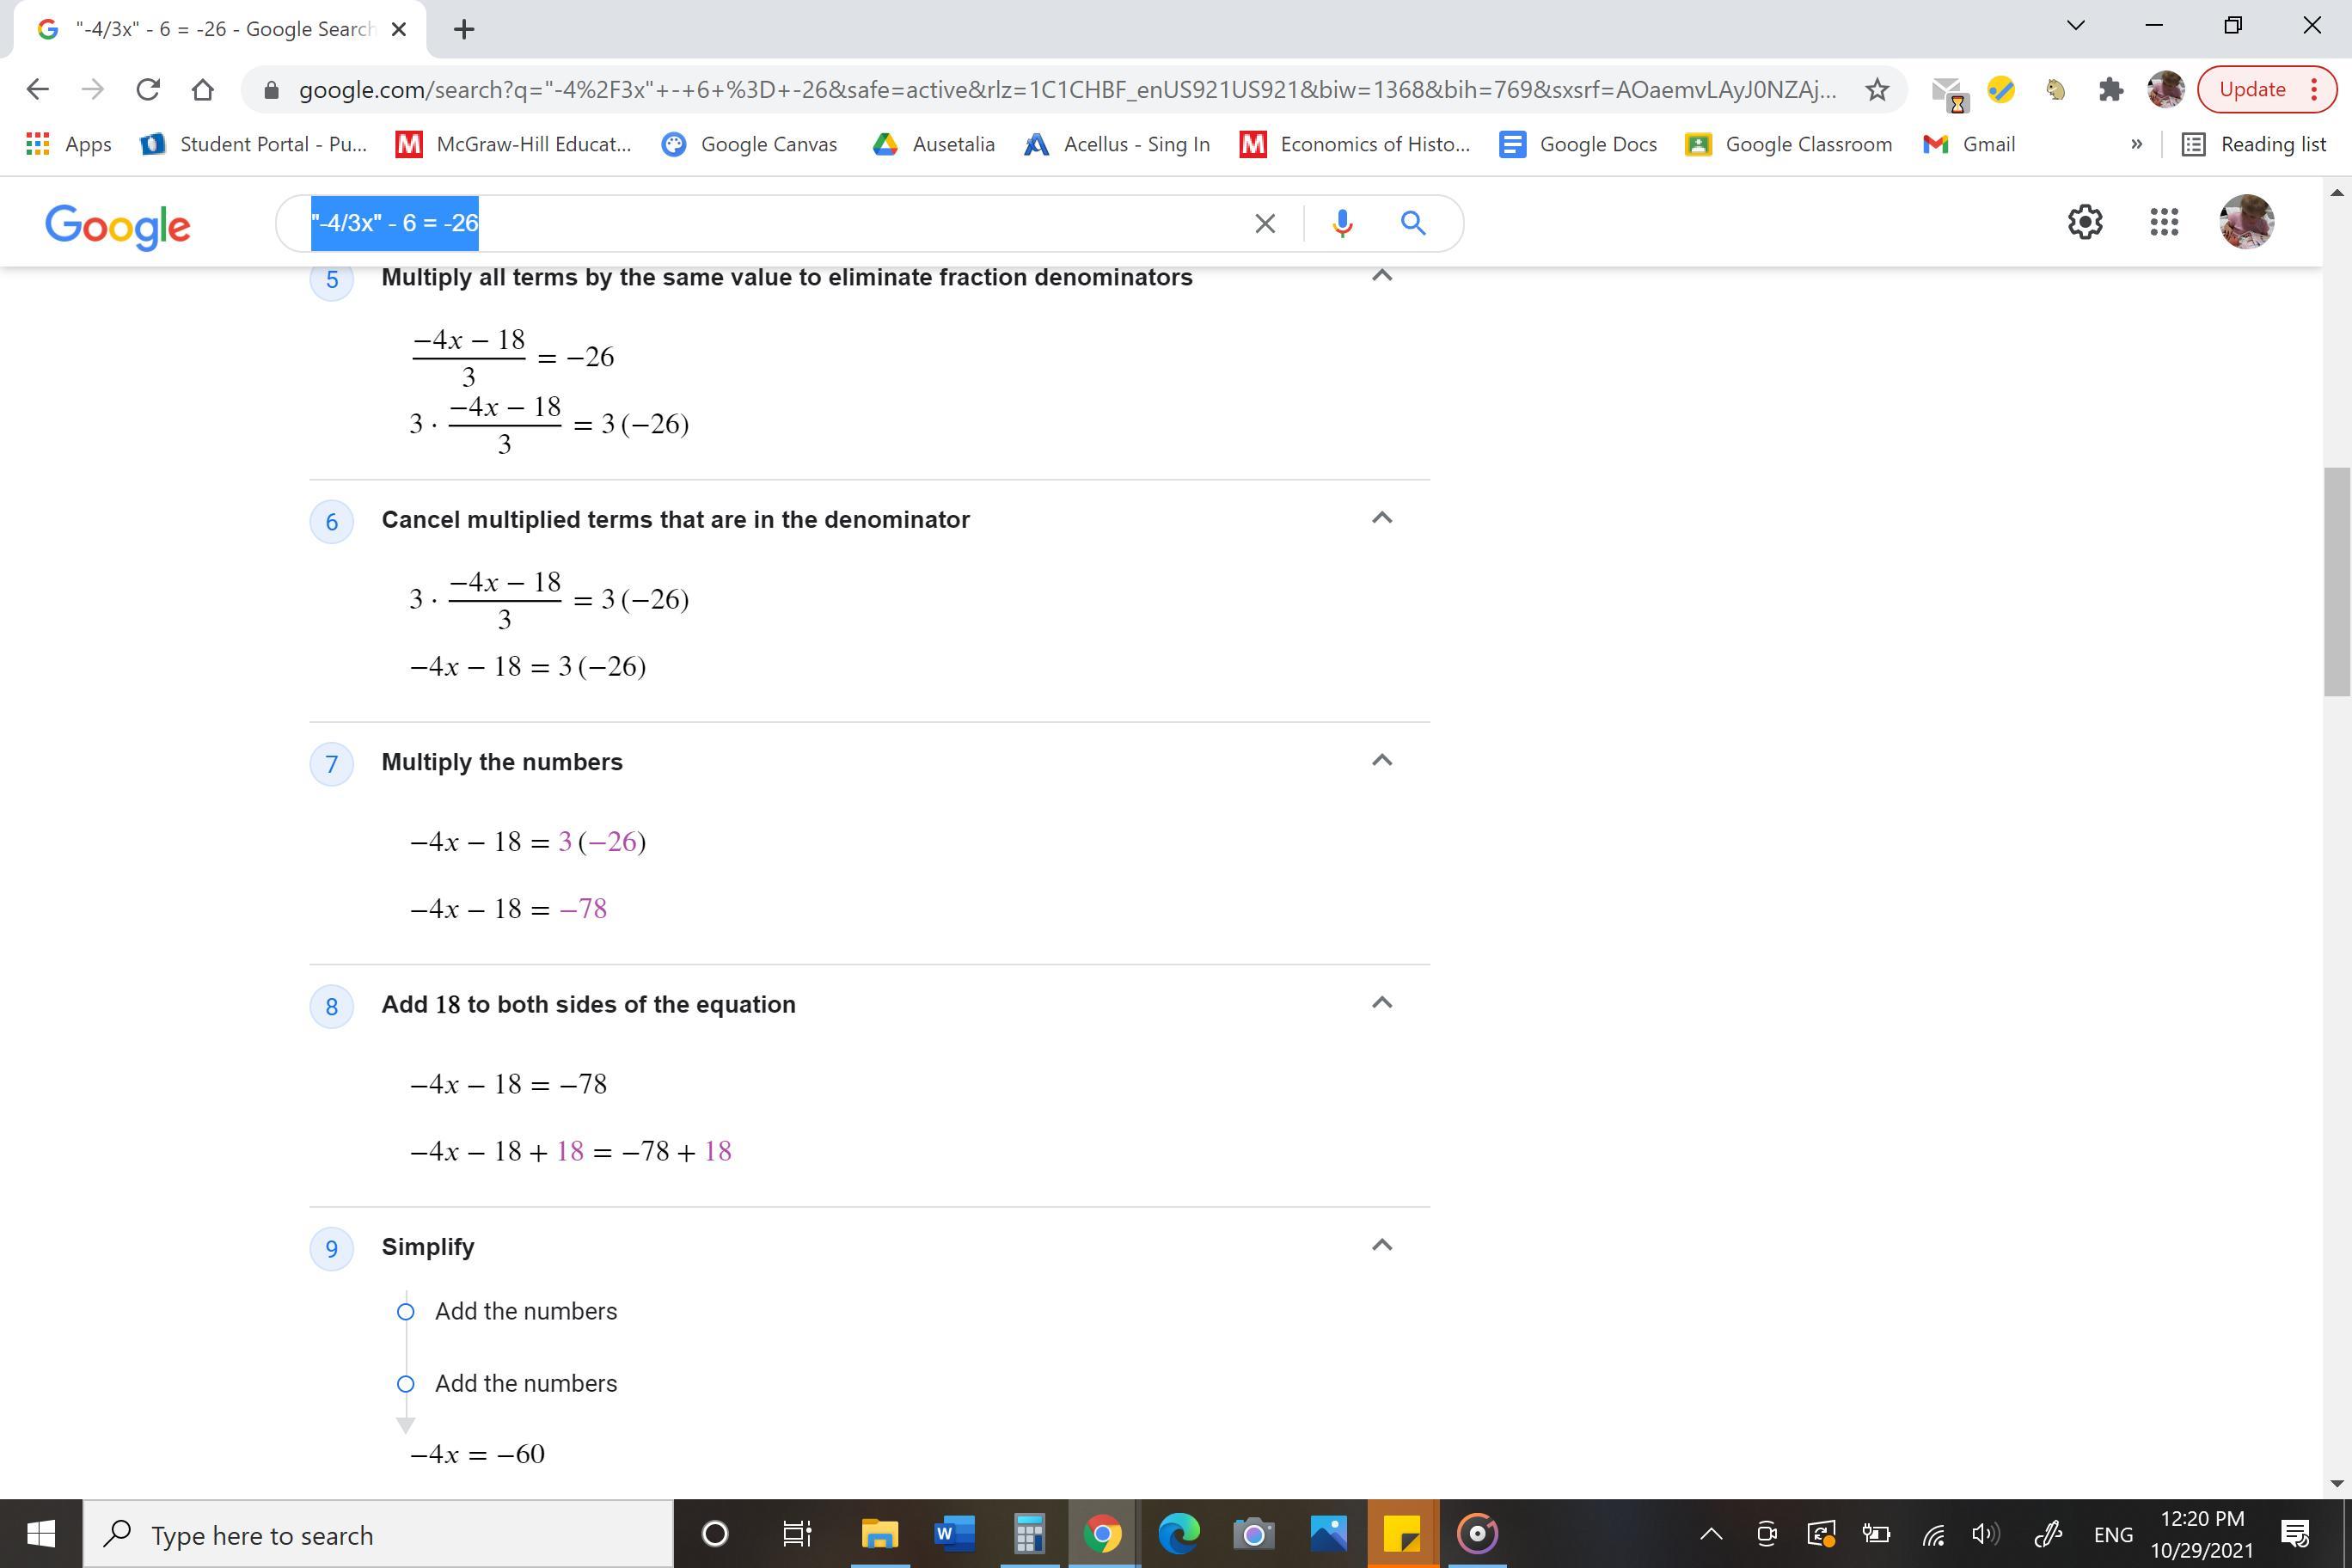The height and width of the screenshot is (1568, 2352).
Task: Open Google Settings gear icon
Action: pos(2085,222)
